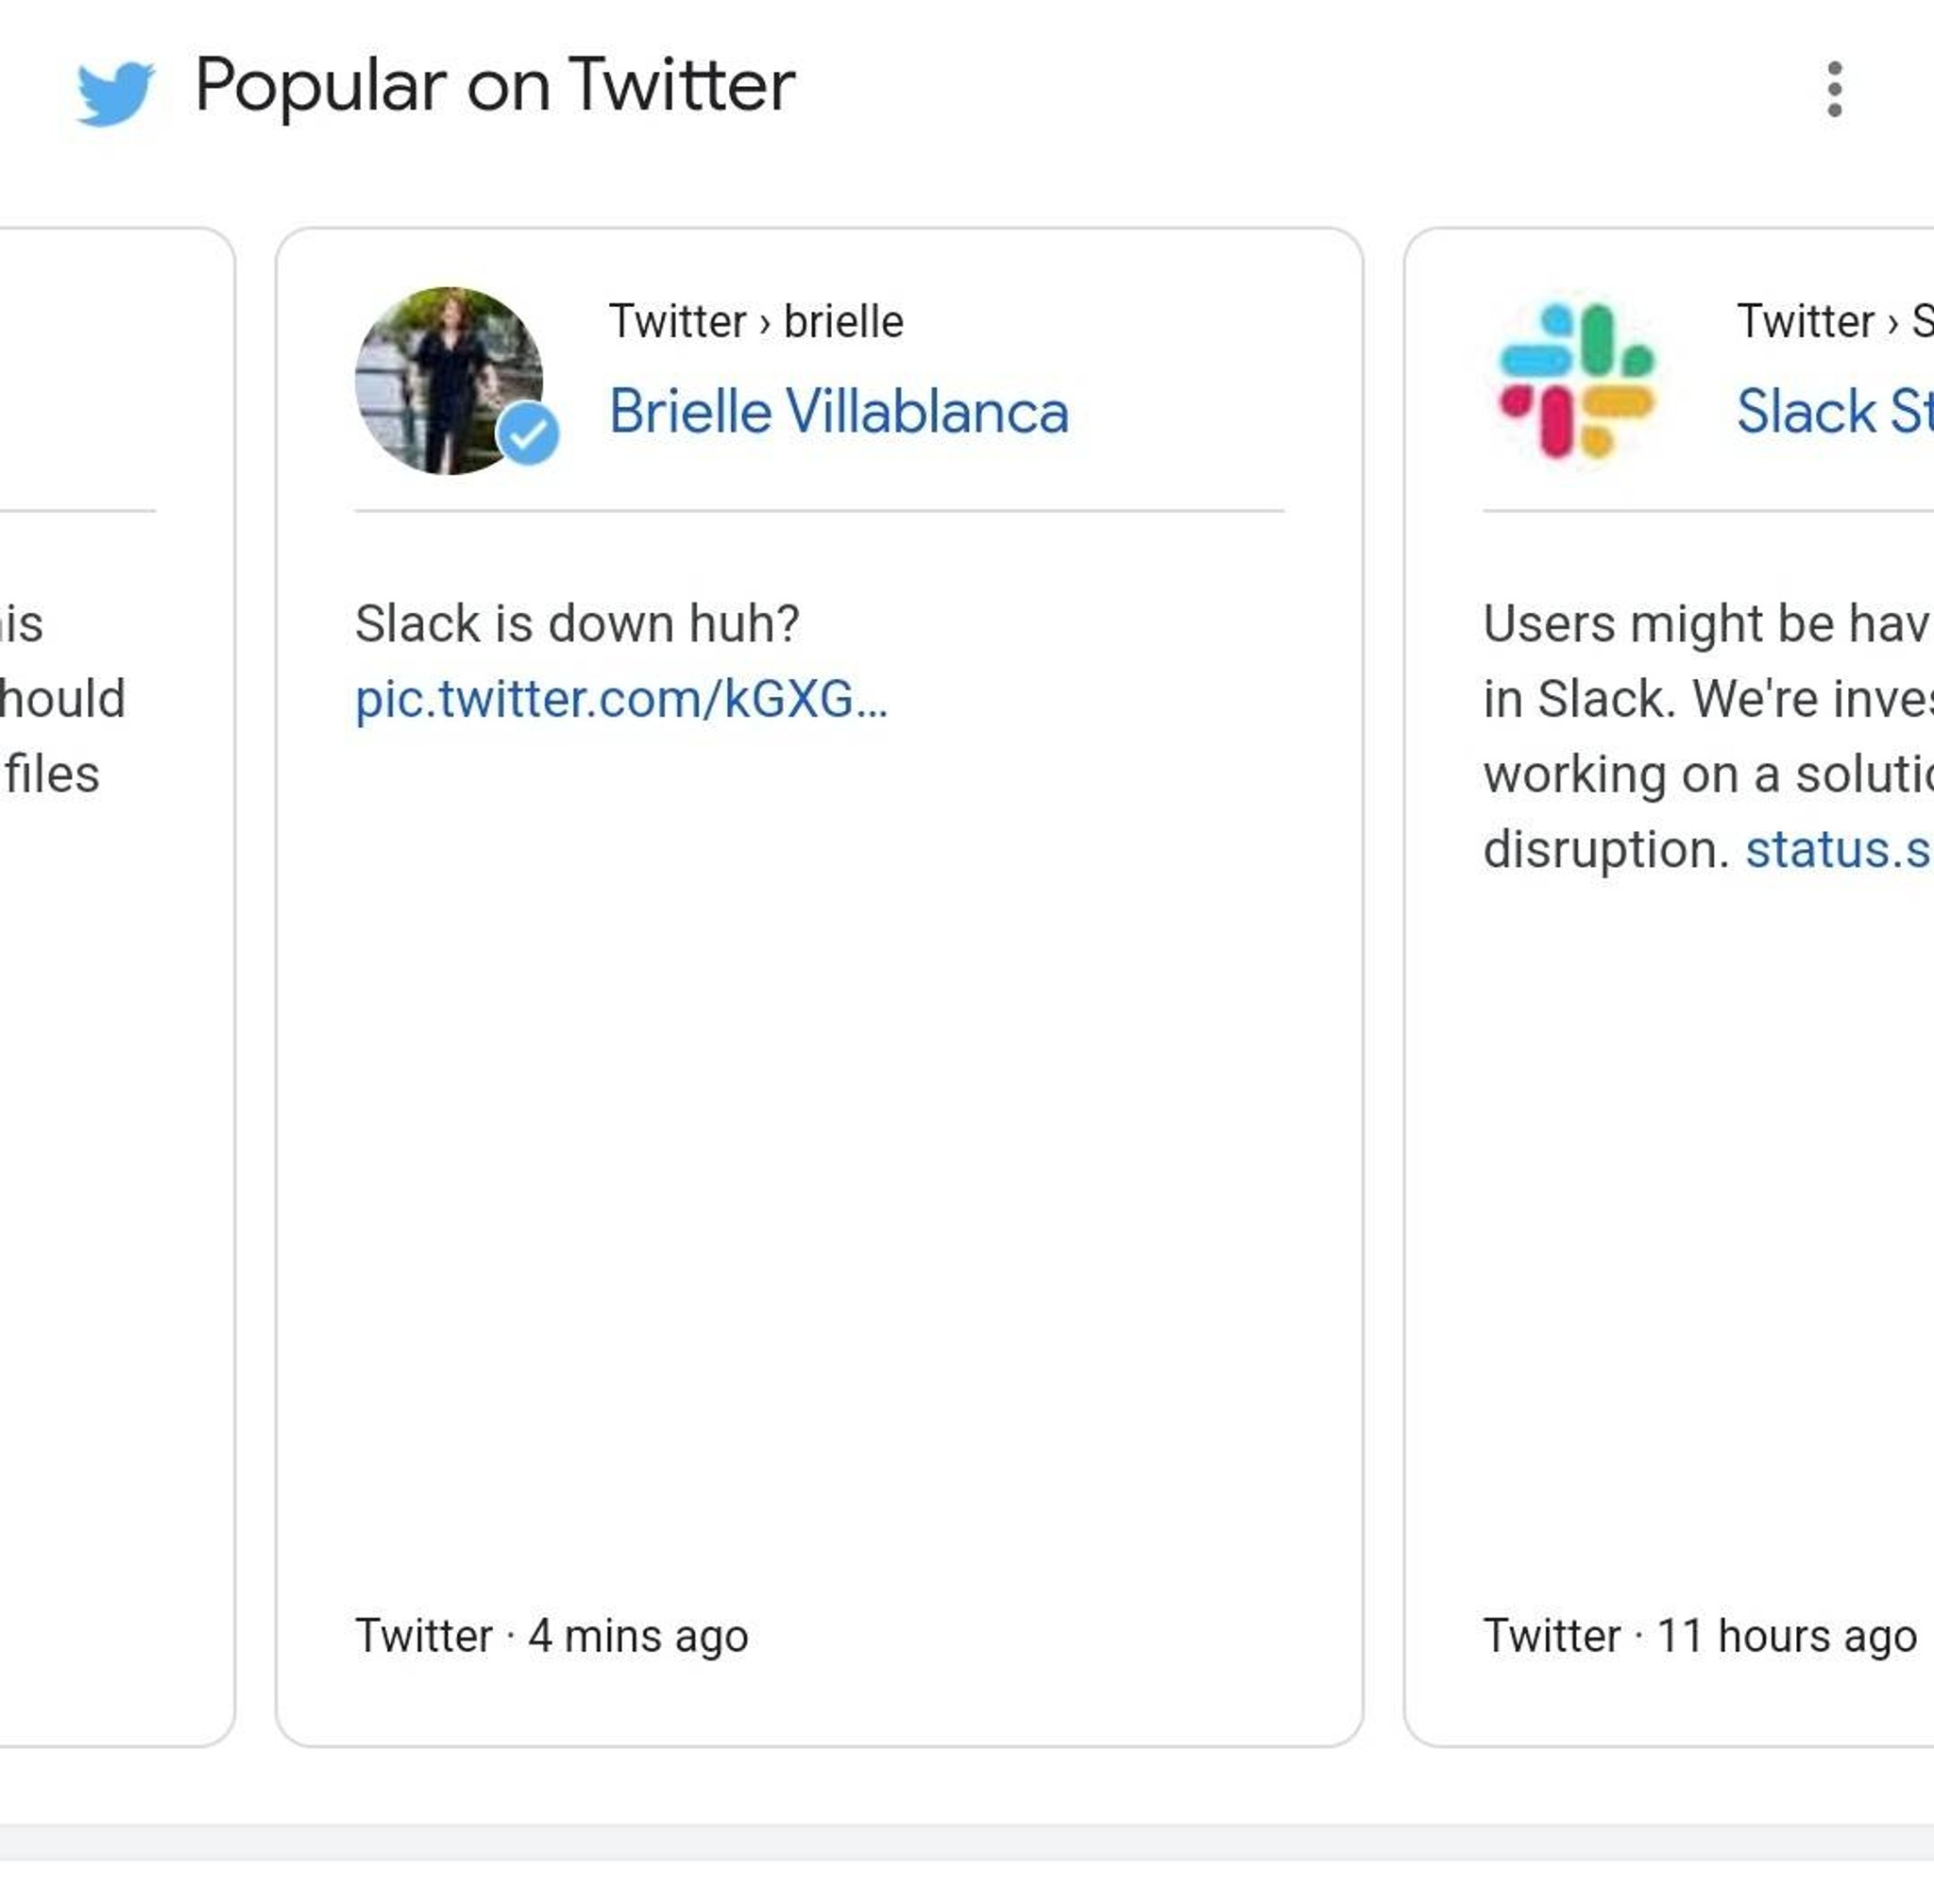Select the partially visible left tweet card
1934x1904 pixels.
pyautogui.click(x=117, y=987)
